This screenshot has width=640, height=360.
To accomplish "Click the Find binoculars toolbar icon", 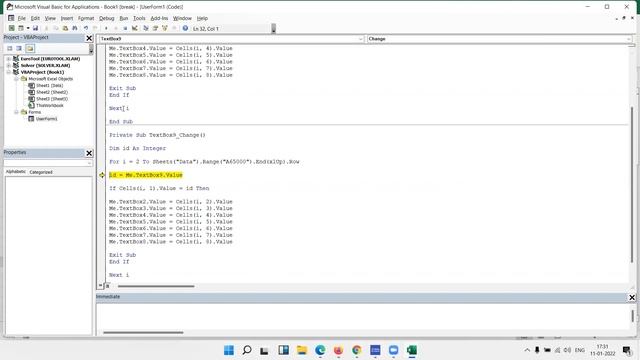I will click(74, 28).
